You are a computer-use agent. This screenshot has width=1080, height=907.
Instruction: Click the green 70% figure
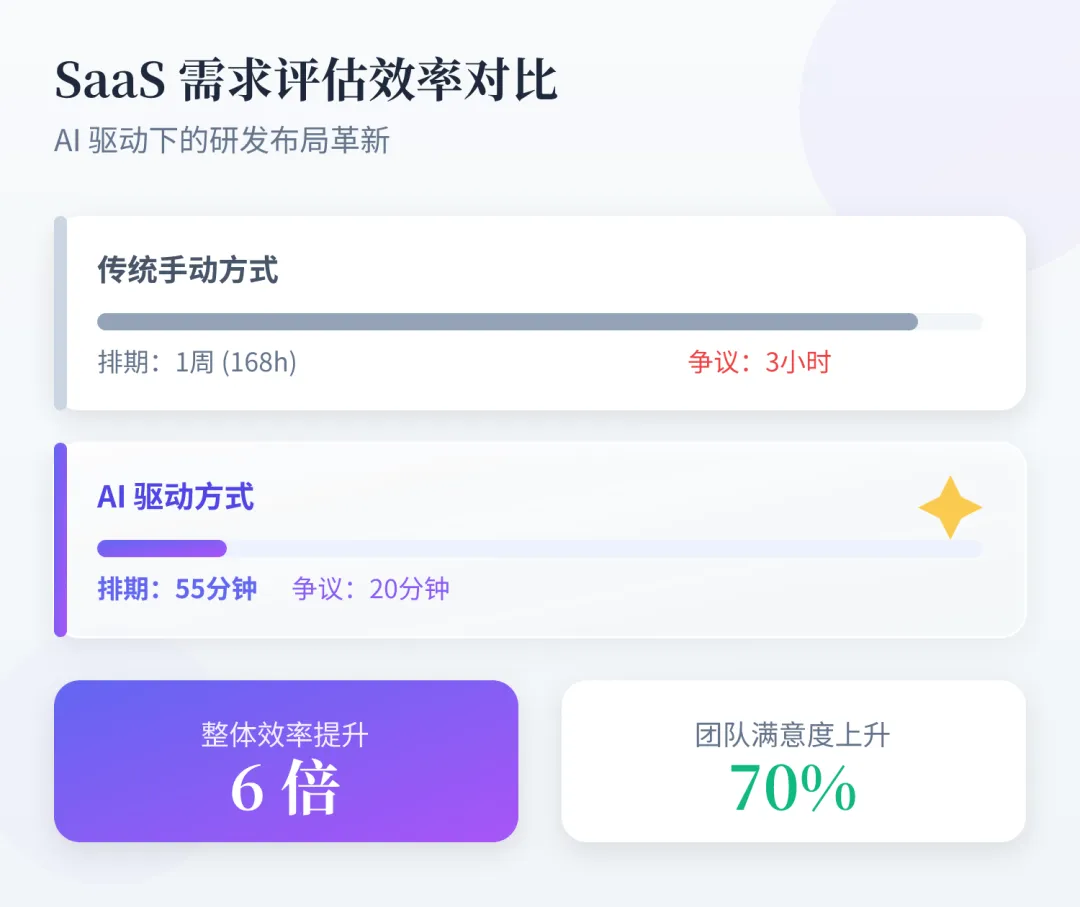click(793, 789)
